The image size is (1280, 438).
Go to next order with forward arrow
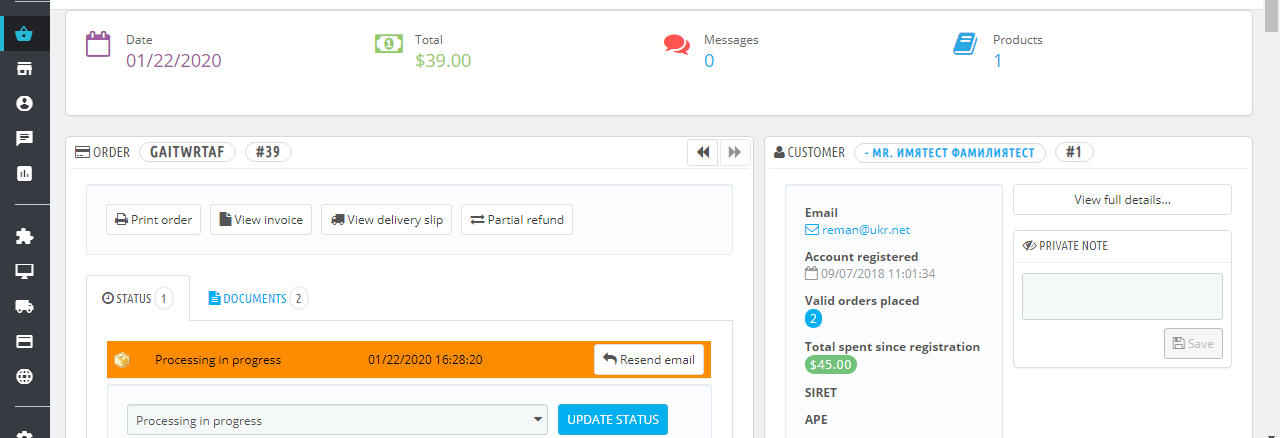tap(735, 152)
